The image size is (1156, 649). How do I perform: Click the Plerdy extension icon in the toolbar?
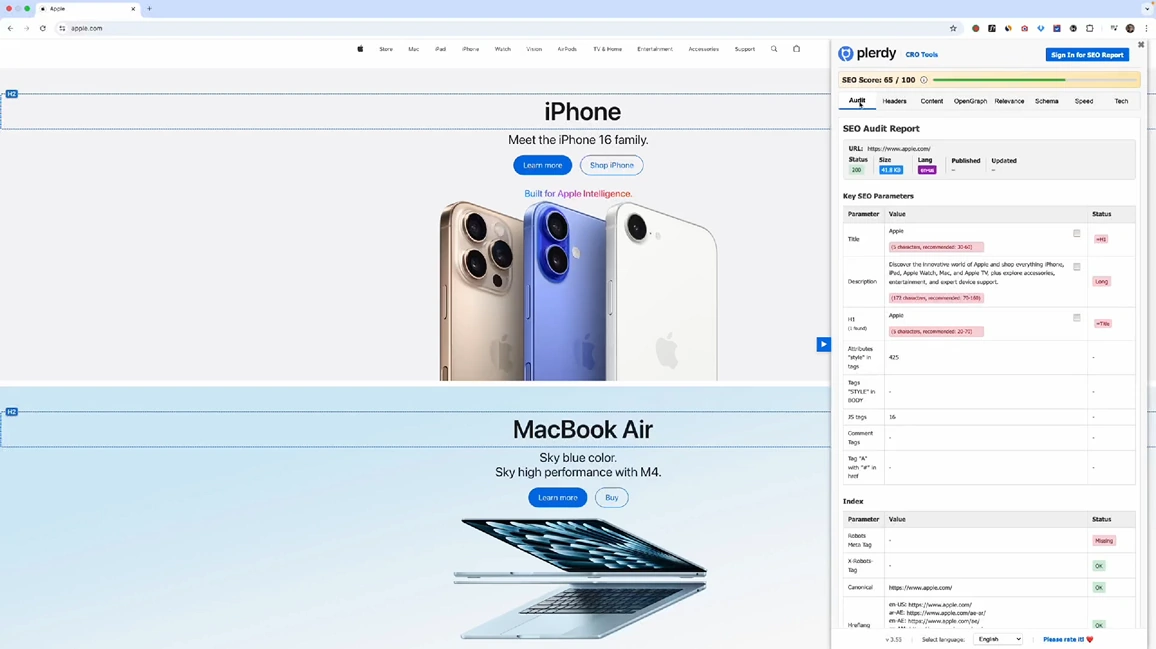tap(1040, 28)
